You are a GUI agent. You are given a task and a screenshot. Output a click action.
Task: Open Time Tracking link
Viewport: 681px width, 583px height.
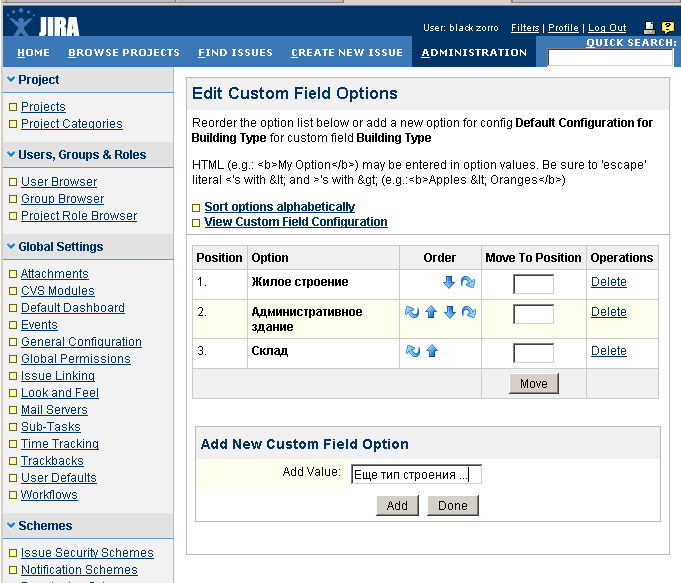coord(60,444)
